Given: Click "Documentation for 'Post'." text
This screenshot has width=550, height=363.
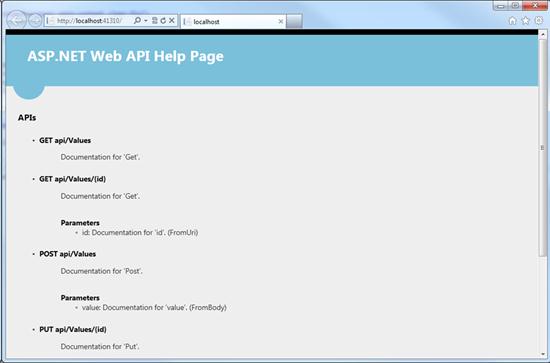Looking at the screenshot, I should [101, 271].
